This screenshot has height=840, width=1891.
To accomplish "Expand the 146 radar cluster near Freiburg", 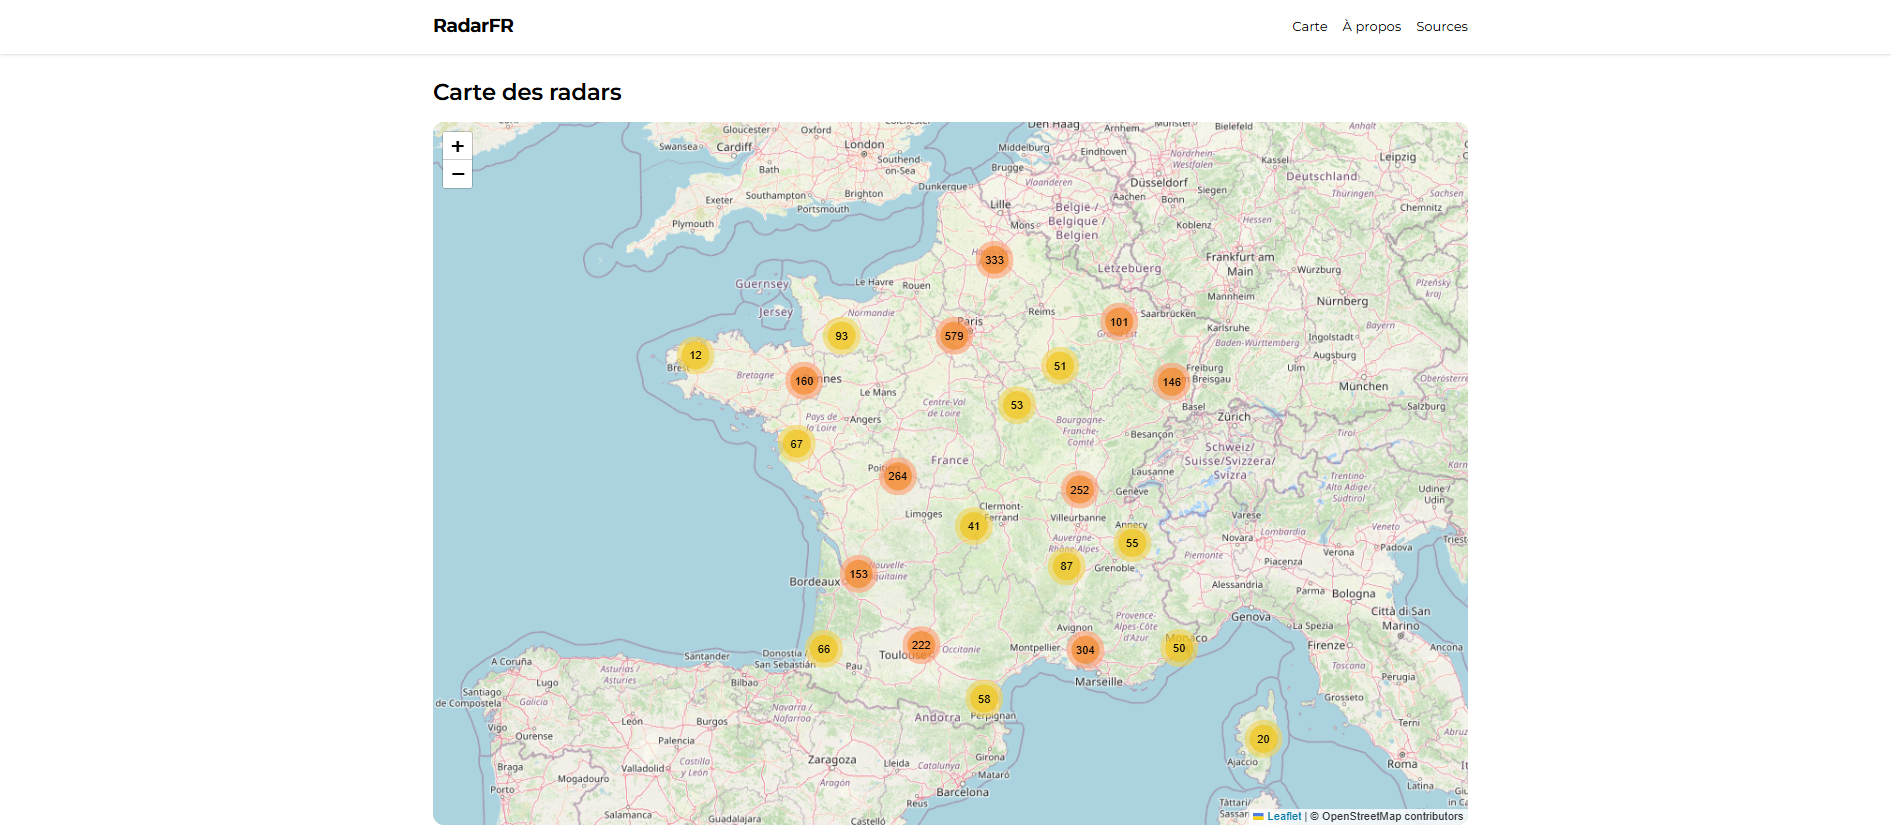I will tap(1171, 382).
